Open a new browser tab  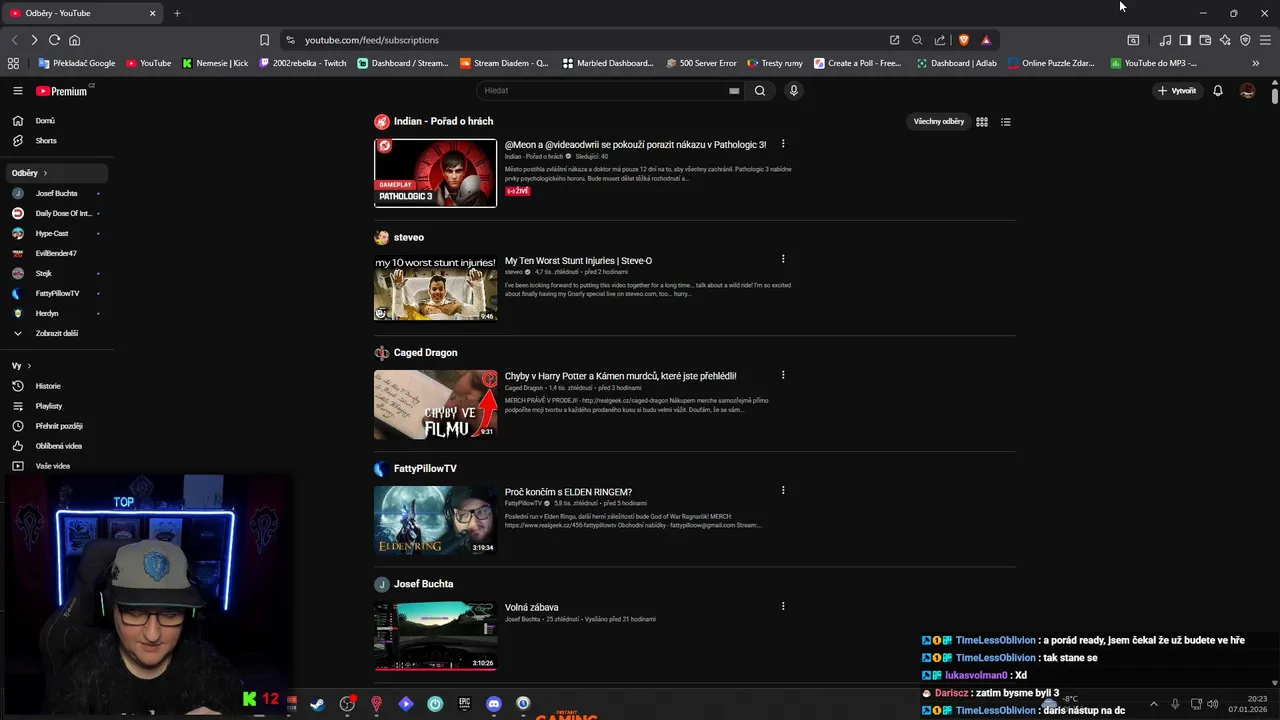(x=177, y=13)
